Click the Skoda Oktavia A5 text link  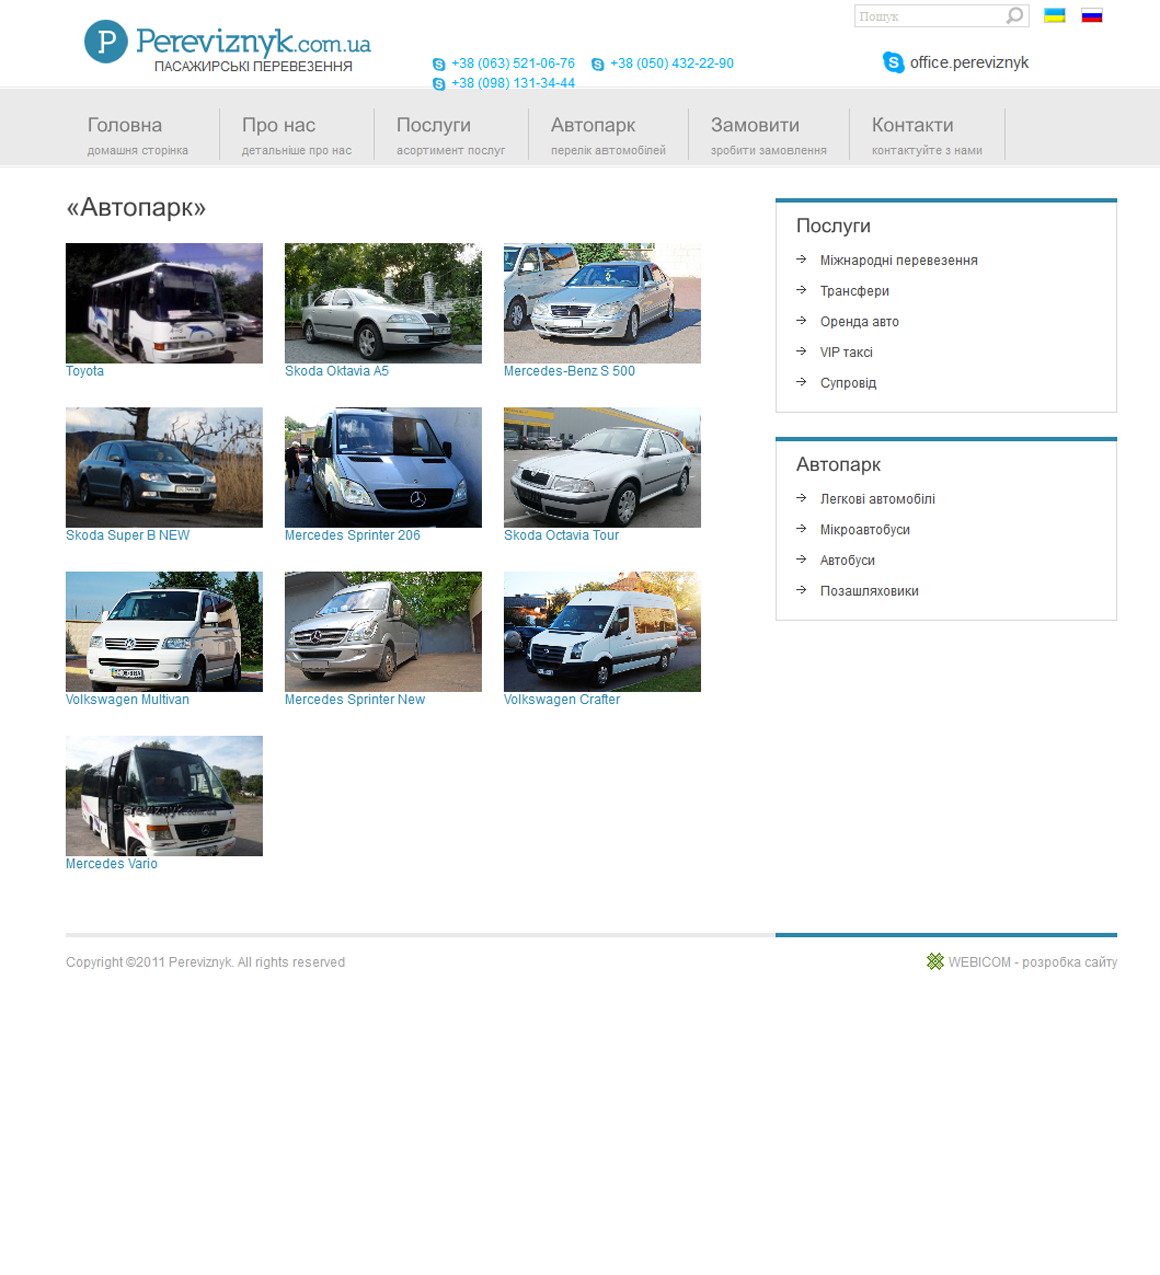click(x=337, y=371)
